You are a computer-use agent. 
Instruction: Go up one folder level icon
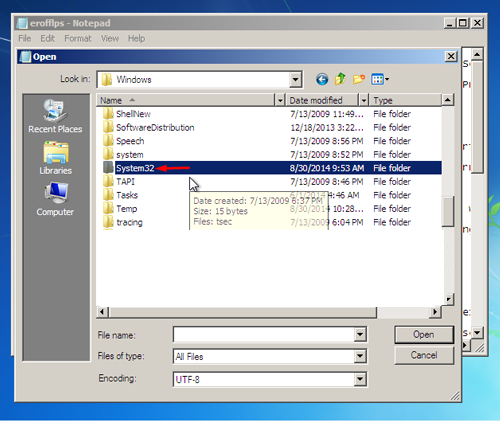[x=340, y=79]
